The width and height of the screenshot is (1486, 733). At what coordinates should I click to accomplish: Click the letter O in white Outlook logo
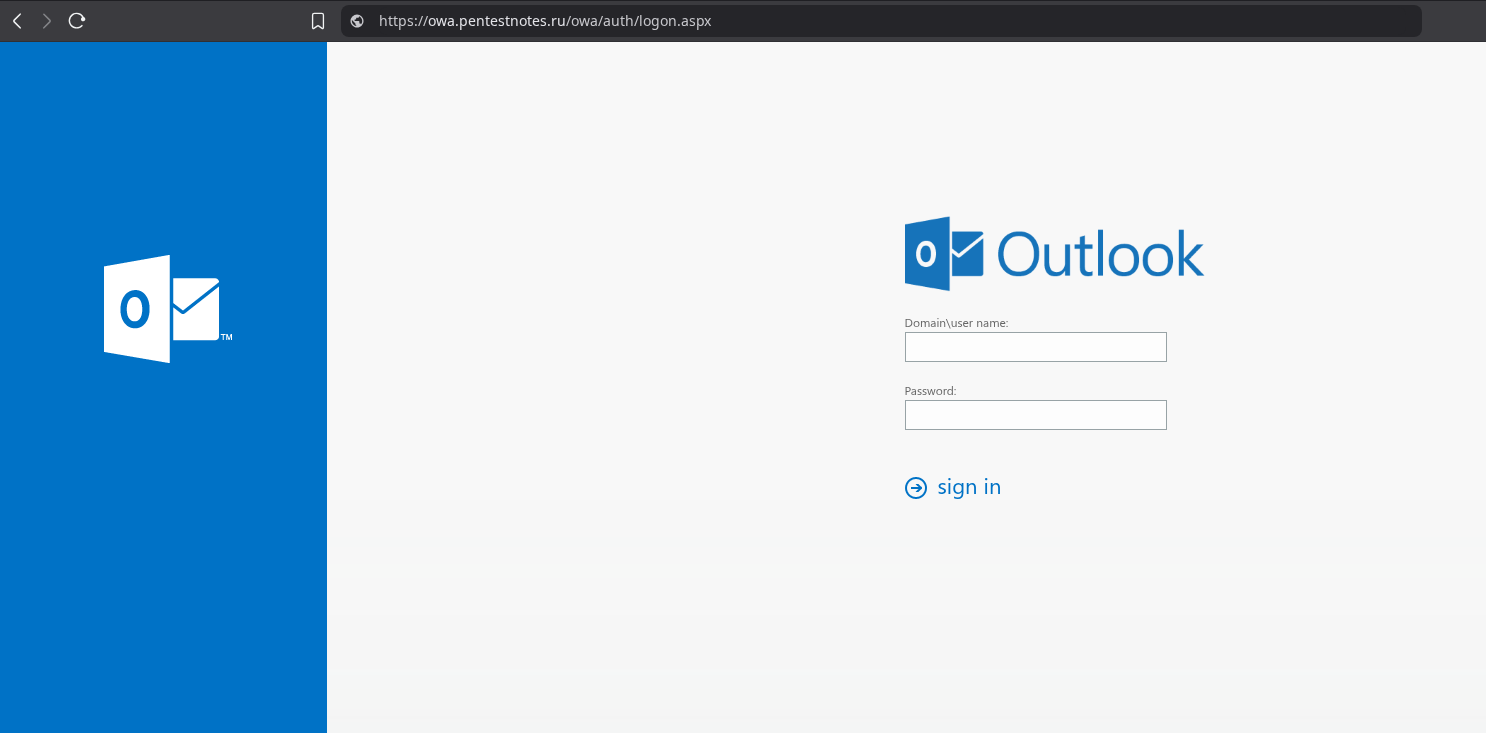click(x=135, y=309)
